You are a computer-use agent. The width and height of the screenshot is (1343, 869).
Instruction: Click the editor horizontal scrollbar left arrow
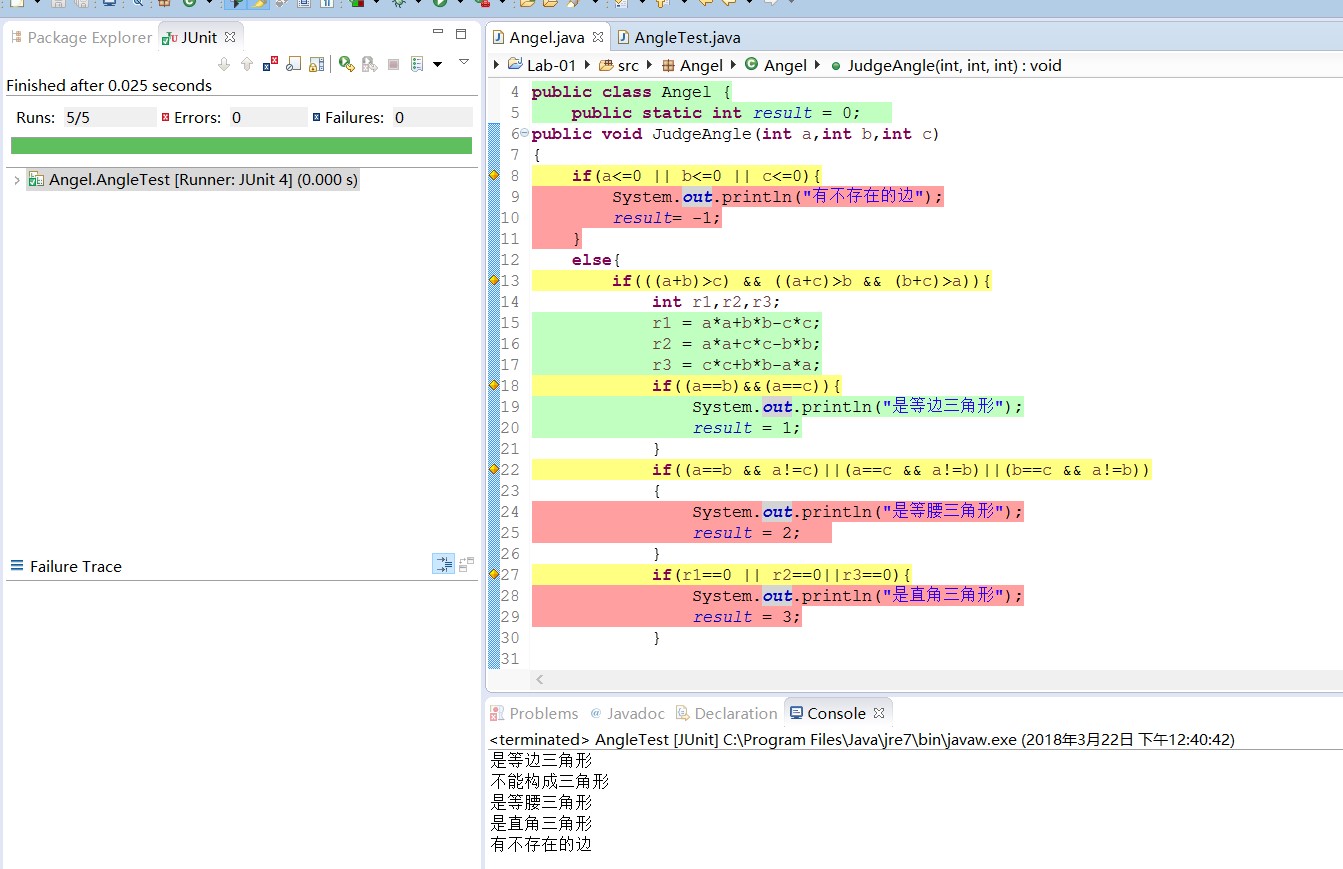point(540,680)
